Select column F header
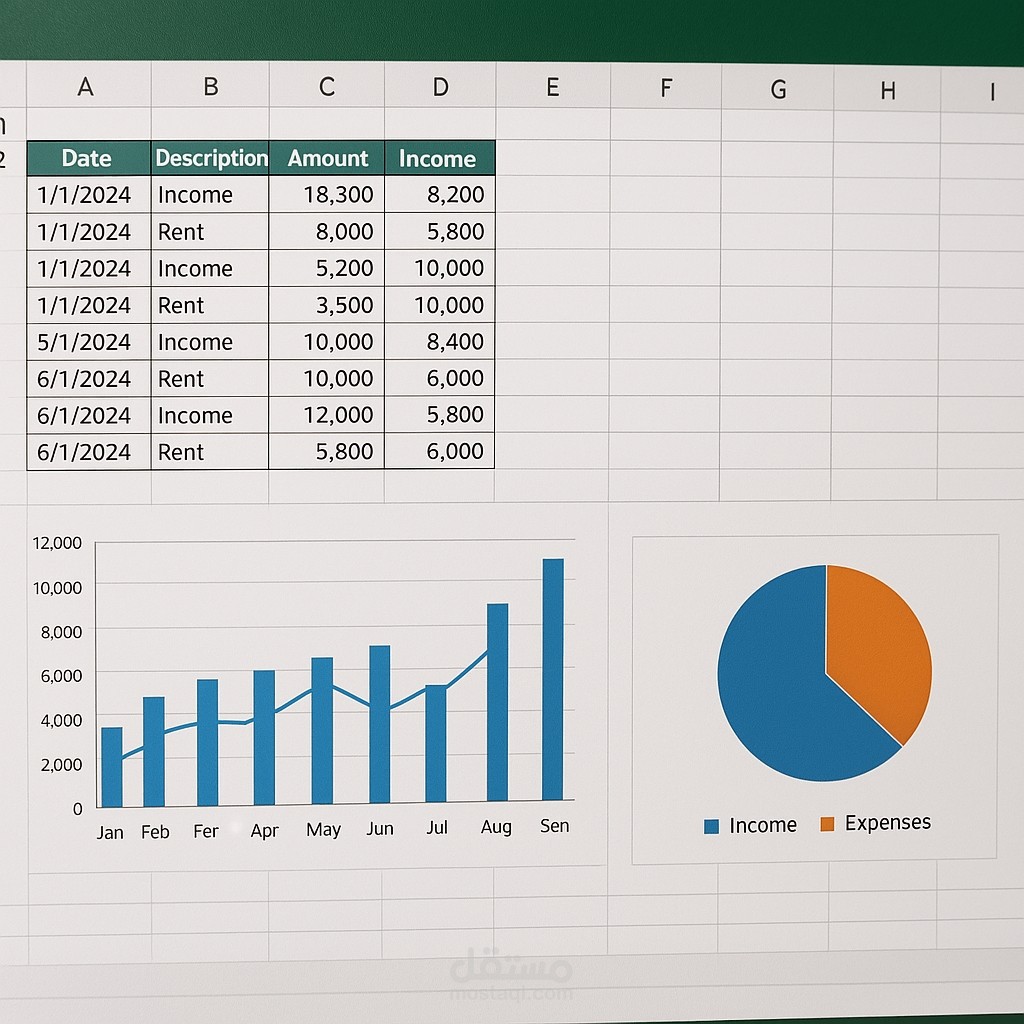 click(x=666, y=87)
